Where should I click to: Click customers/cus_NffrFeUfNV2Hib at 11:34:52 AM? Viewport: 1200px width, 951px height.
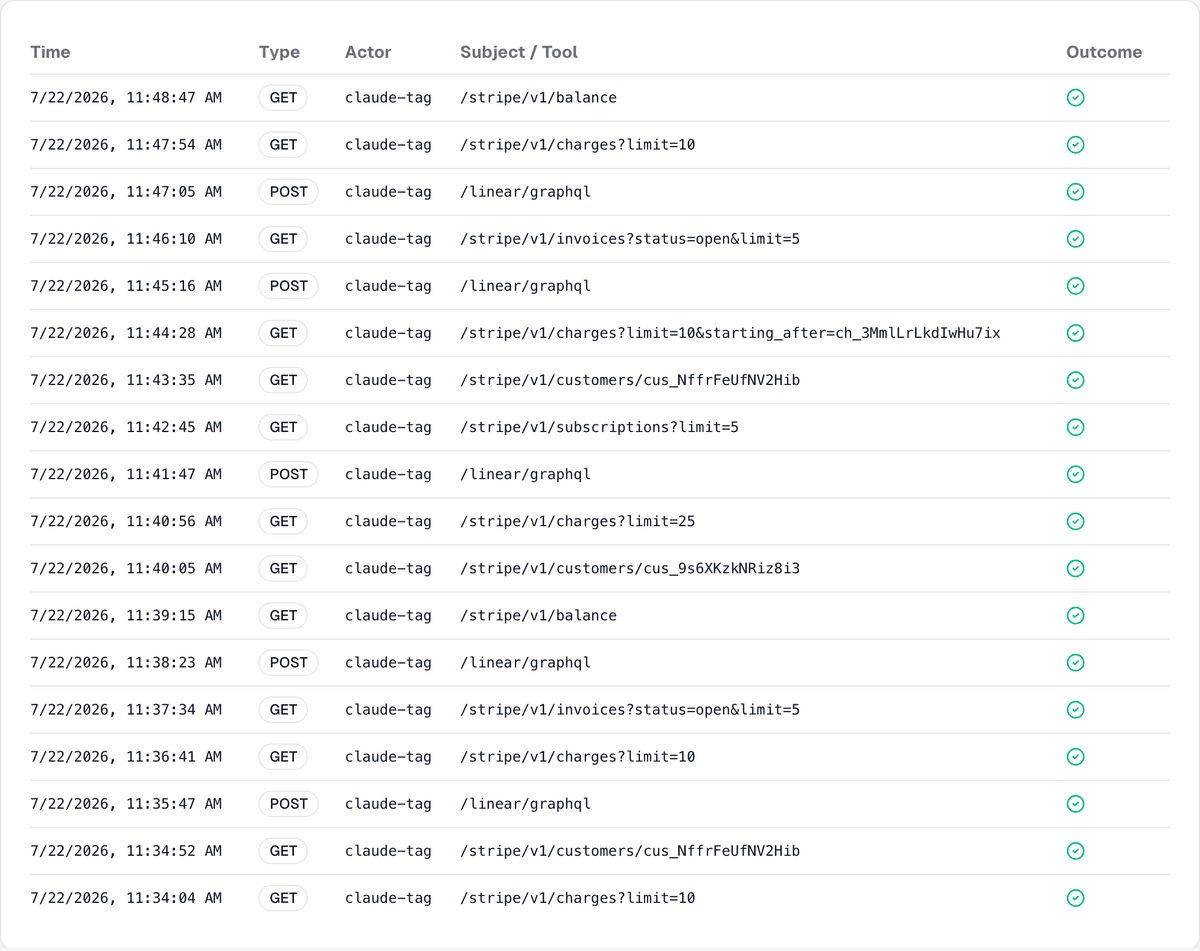click(x=630, y=850)
